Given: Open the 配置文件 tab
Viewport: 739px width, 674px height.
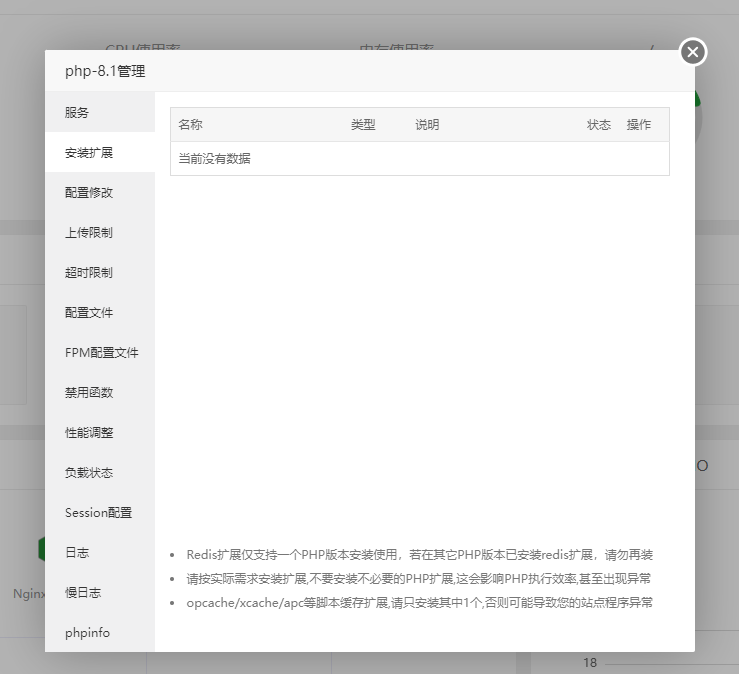Looking at the screenshot, I should click(x=100, y=312).
